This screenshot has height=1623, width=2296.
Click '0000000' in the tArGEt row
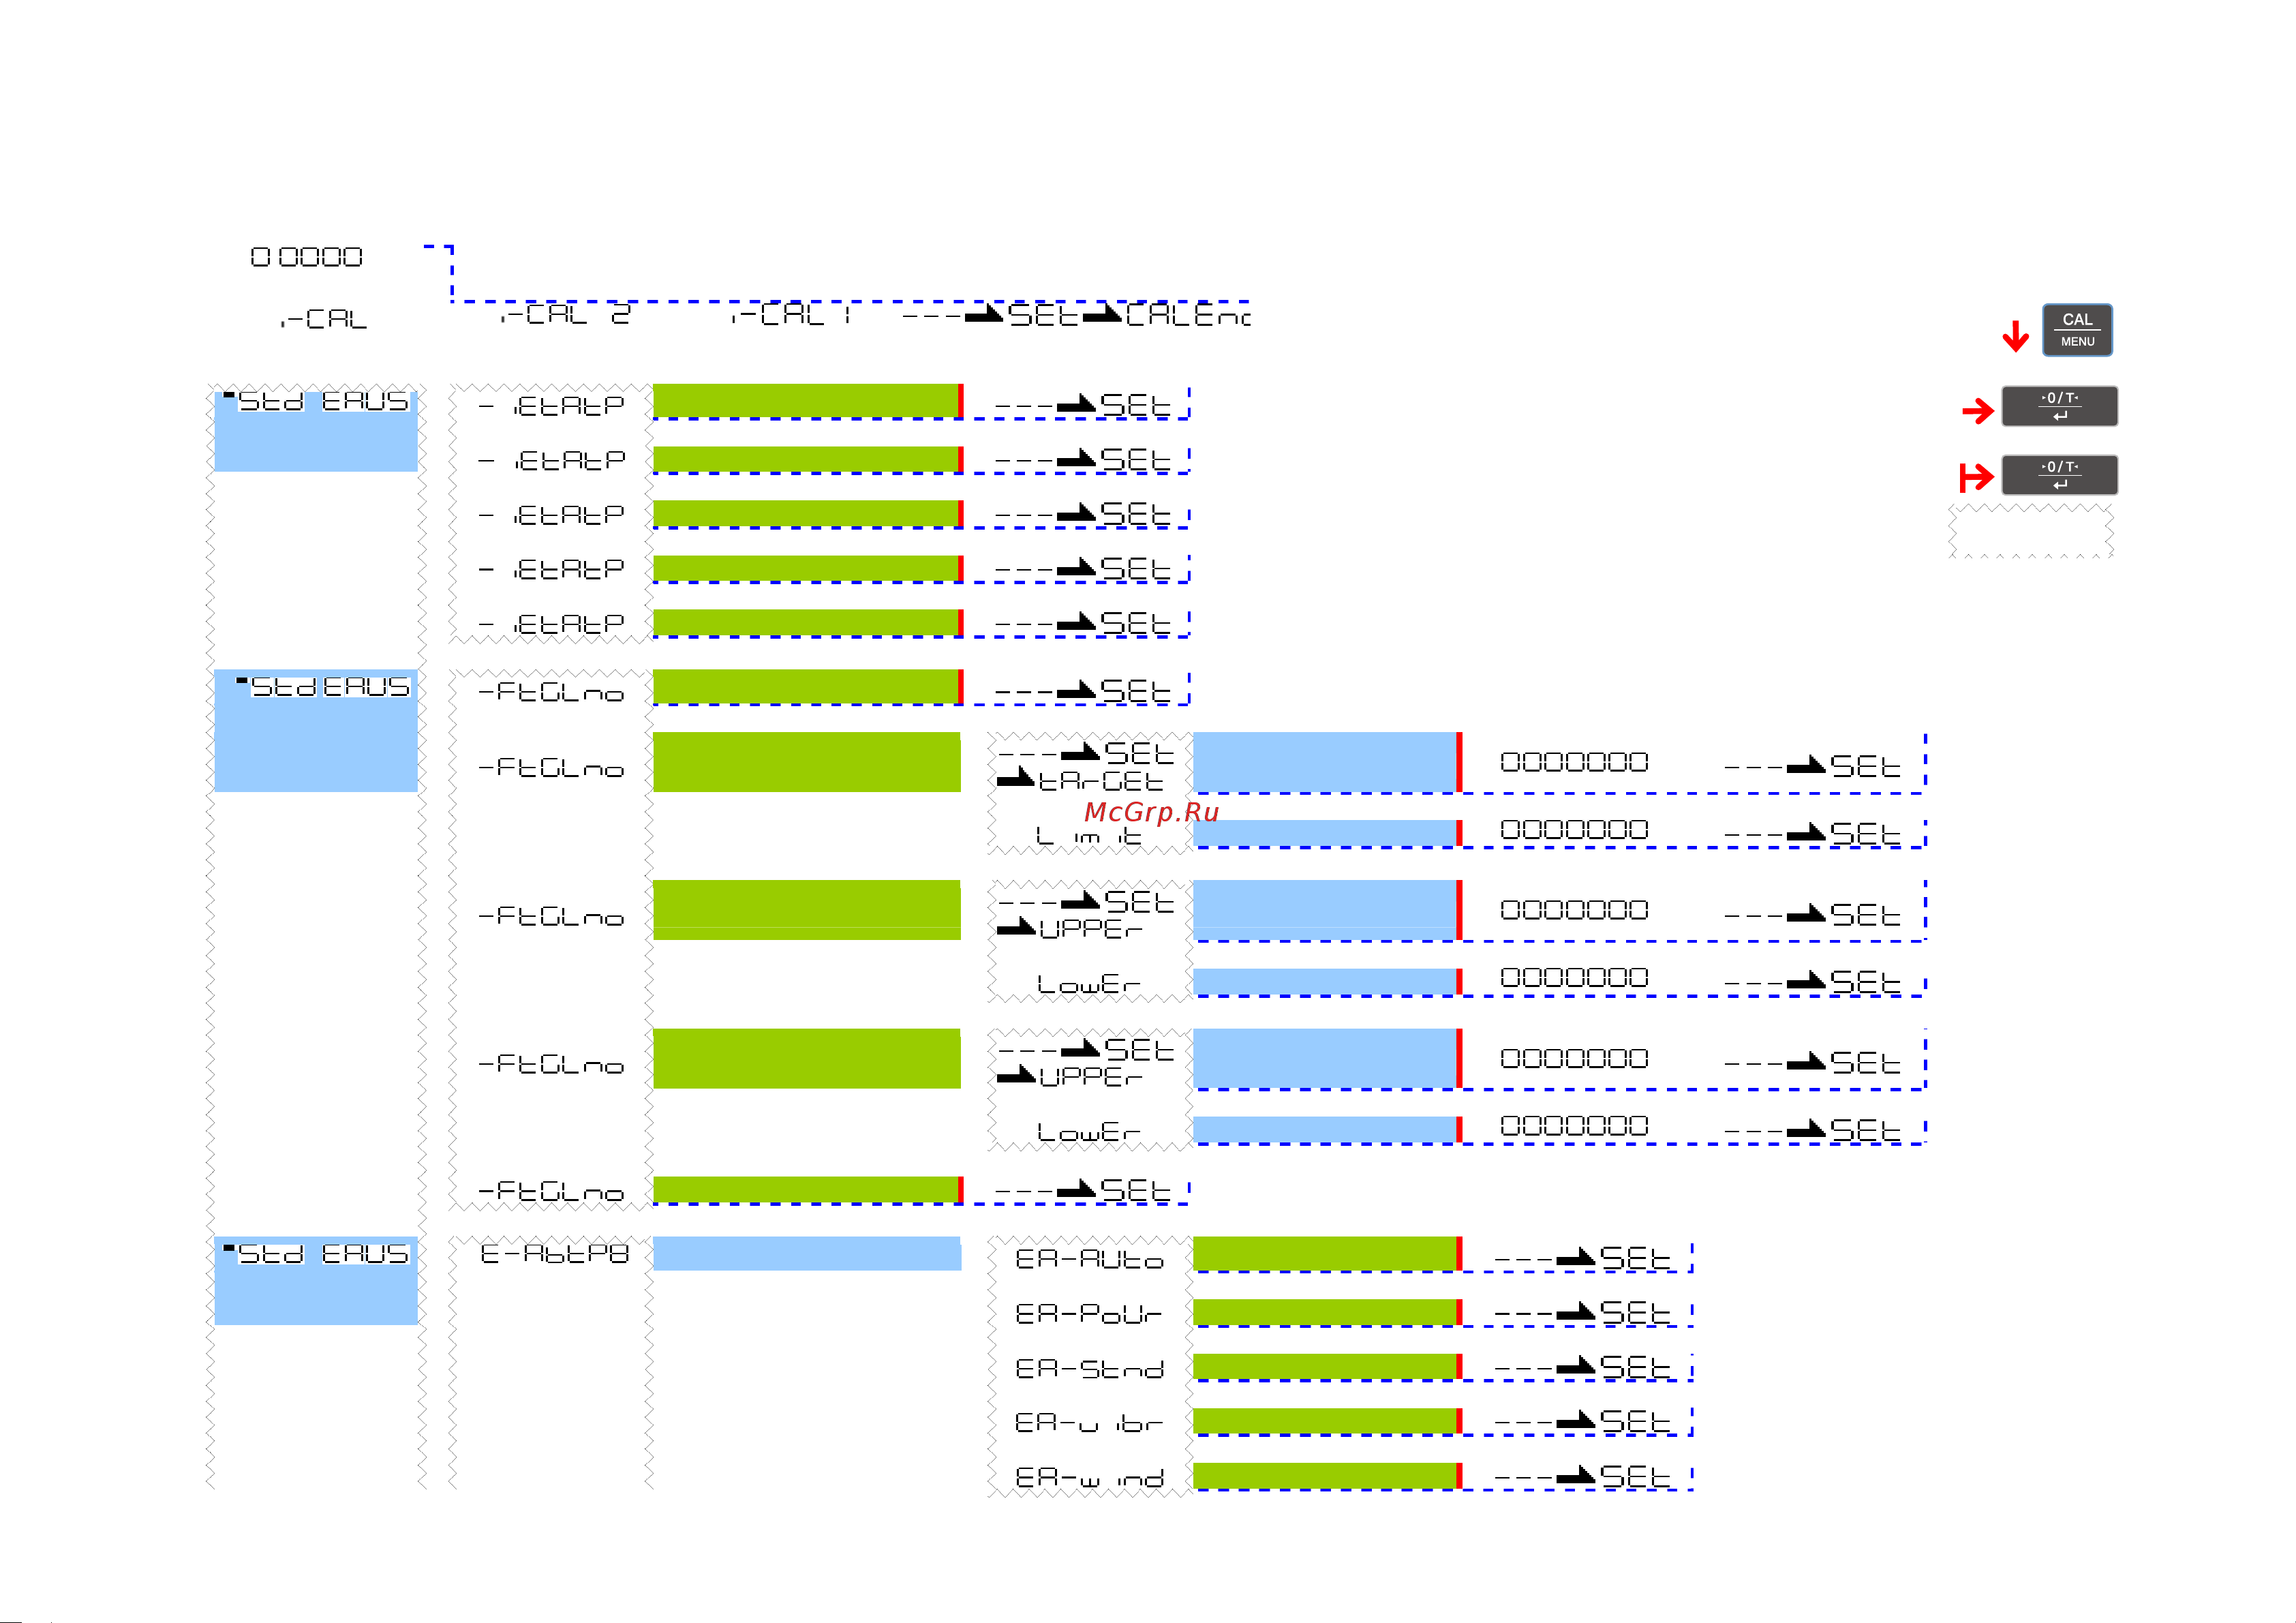pos(1574,762)
